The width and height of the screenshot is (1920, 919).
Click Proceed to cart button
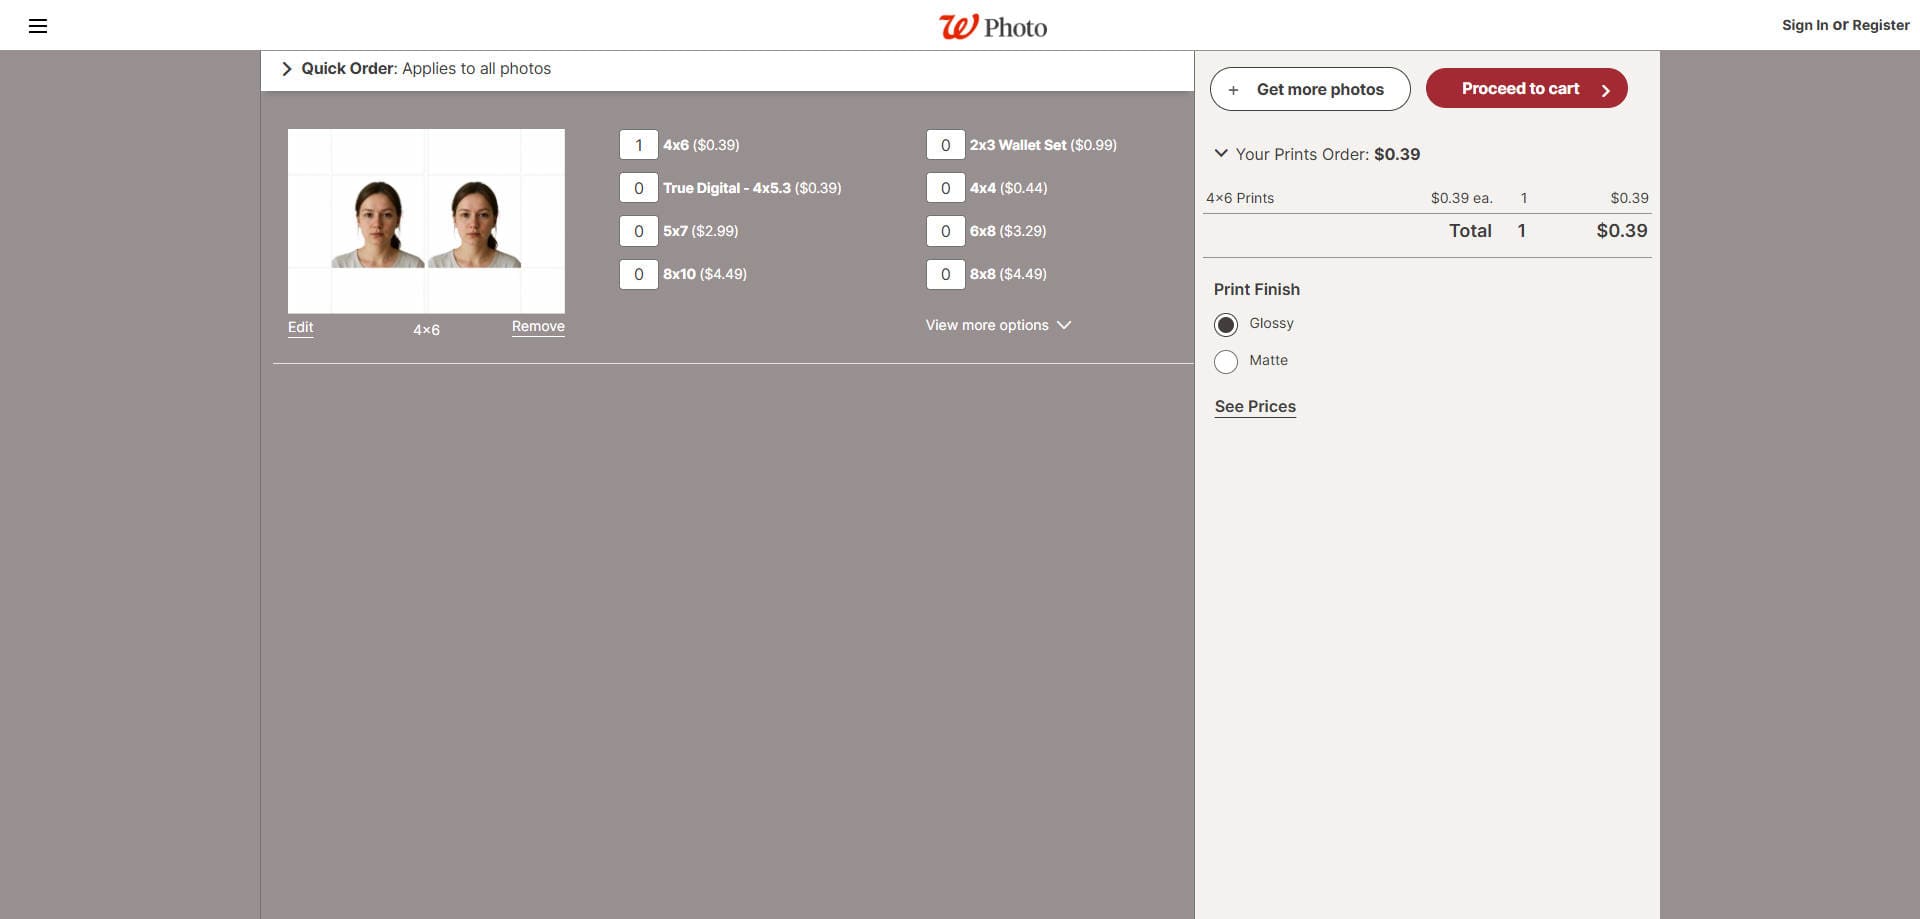coord(1526,89)
